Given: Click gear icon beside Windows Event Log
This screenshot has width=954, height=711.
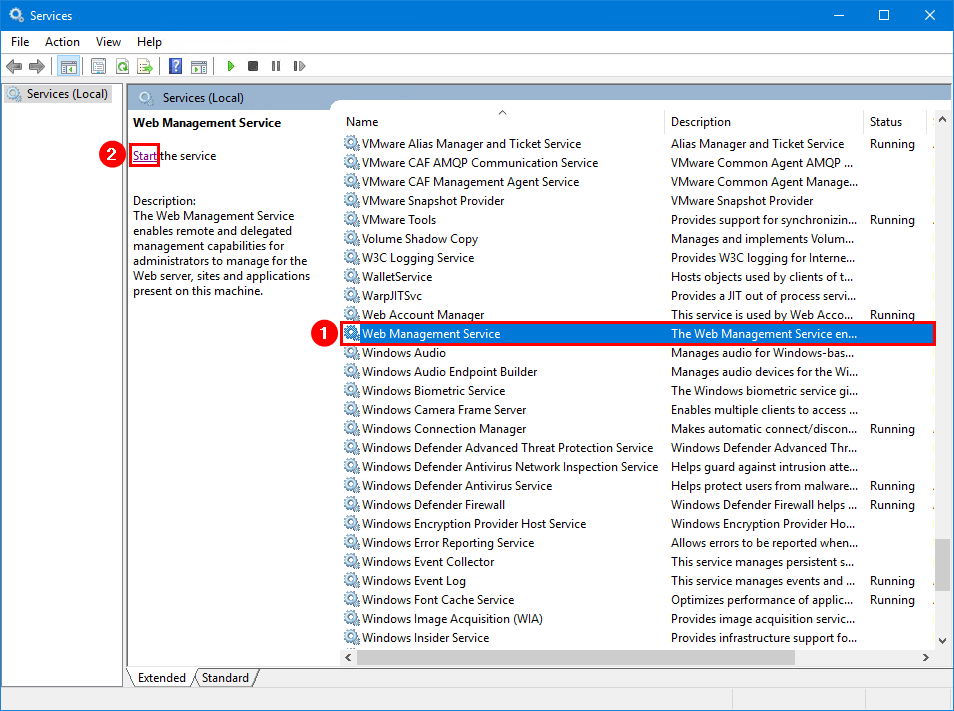Looking at the screenshot, I should (352, 580).
